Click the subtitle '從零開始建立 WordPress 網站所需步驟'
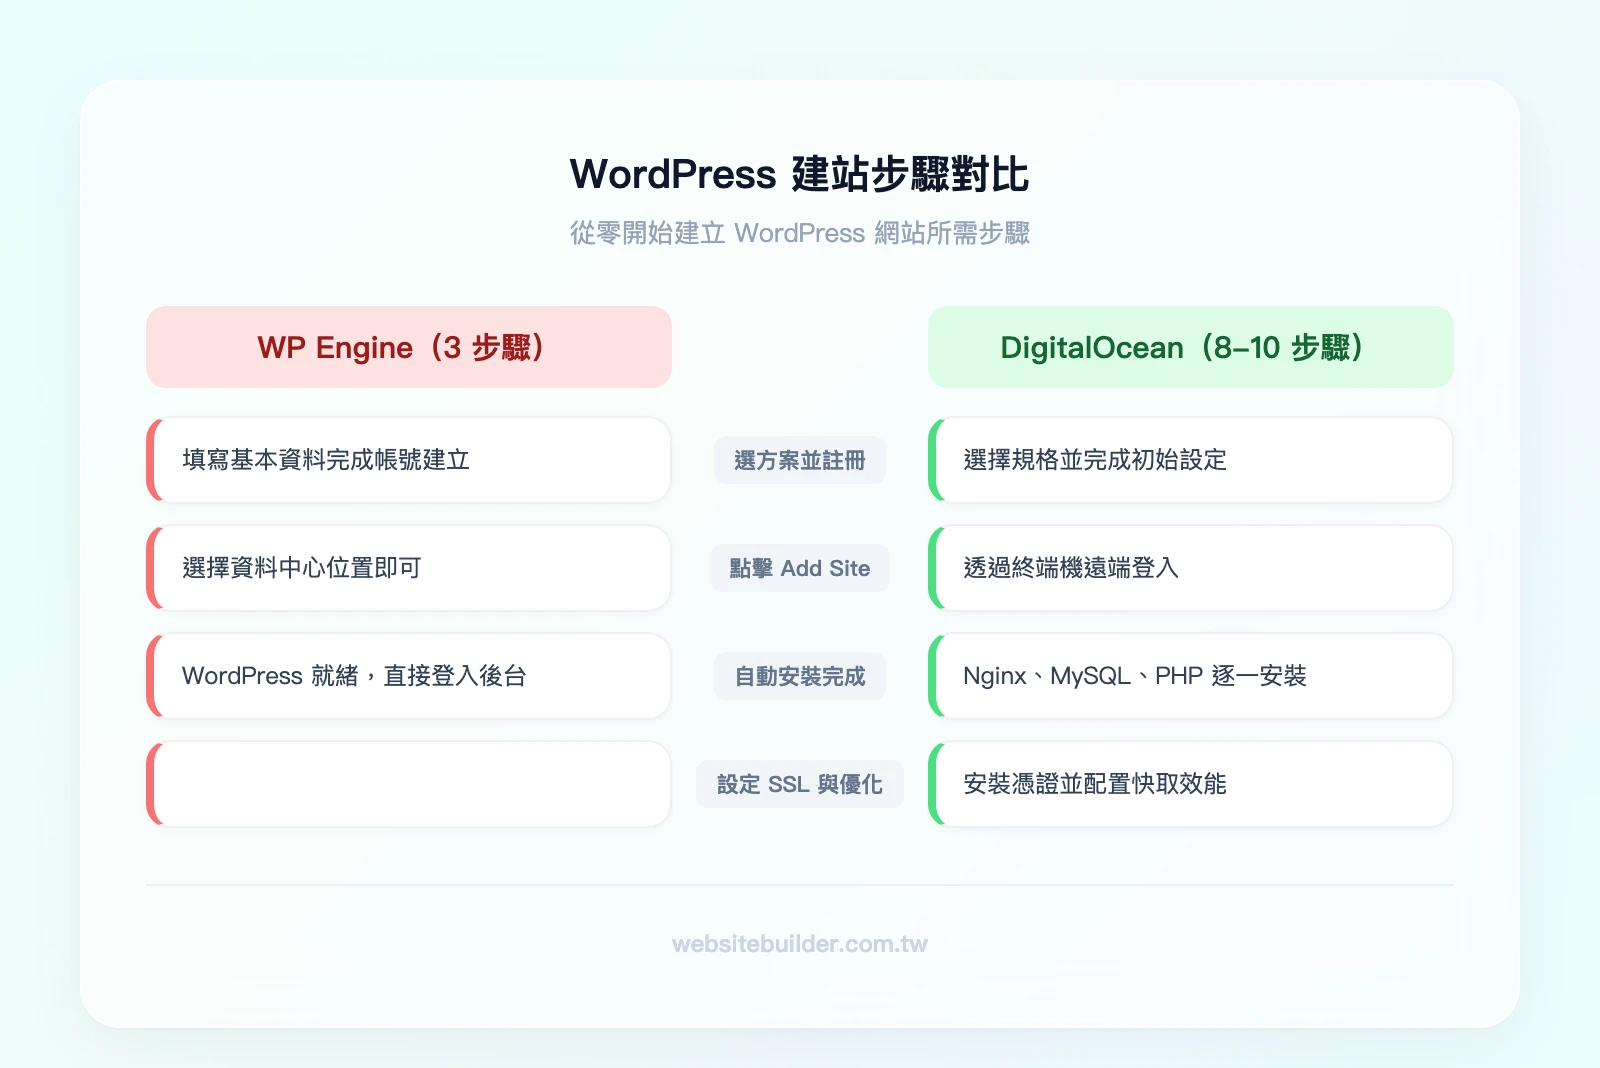 point(799,233)
